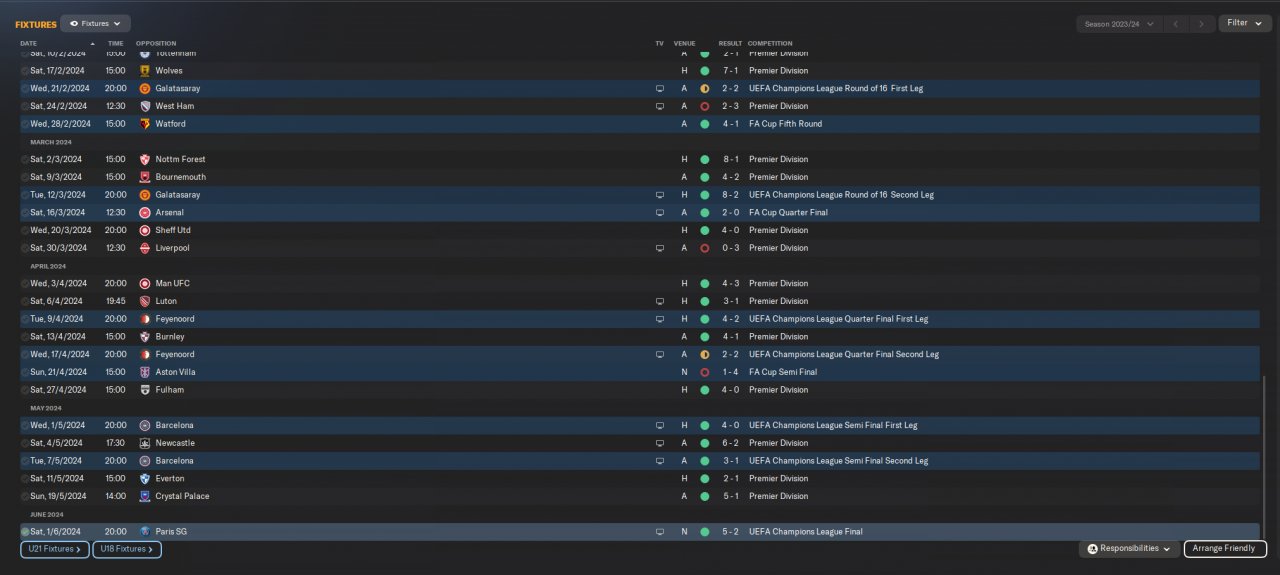Click the Galatasaray club badge on 21/2/2024
1280x575 pixels.
click(x=145, y=89)
